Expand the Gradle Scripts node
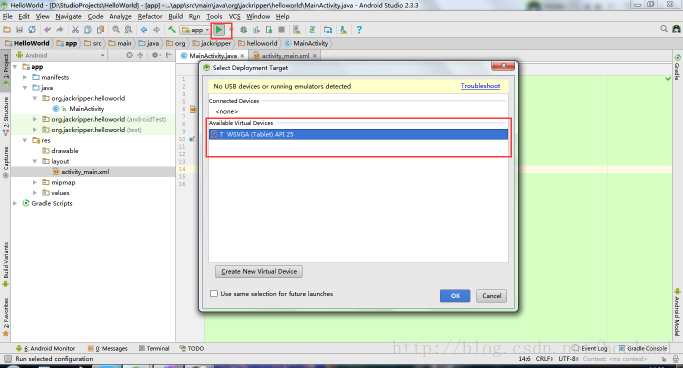The width and height of the screenshot is (683, 368). click(15, 203)
